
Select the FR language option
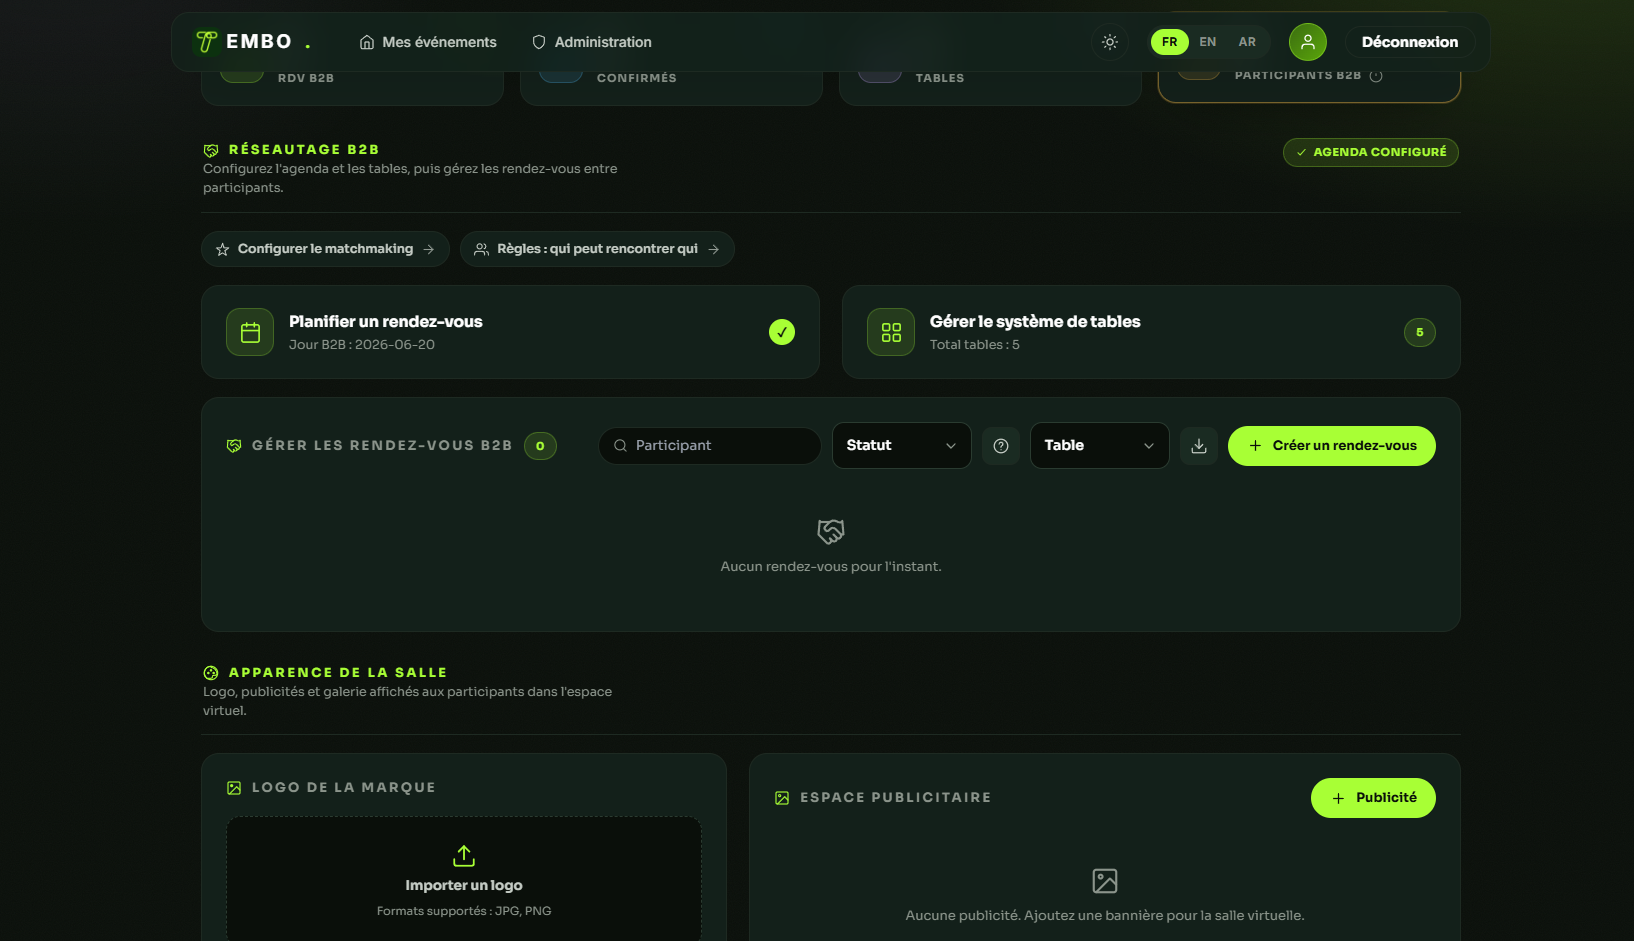click(1170, 42)
